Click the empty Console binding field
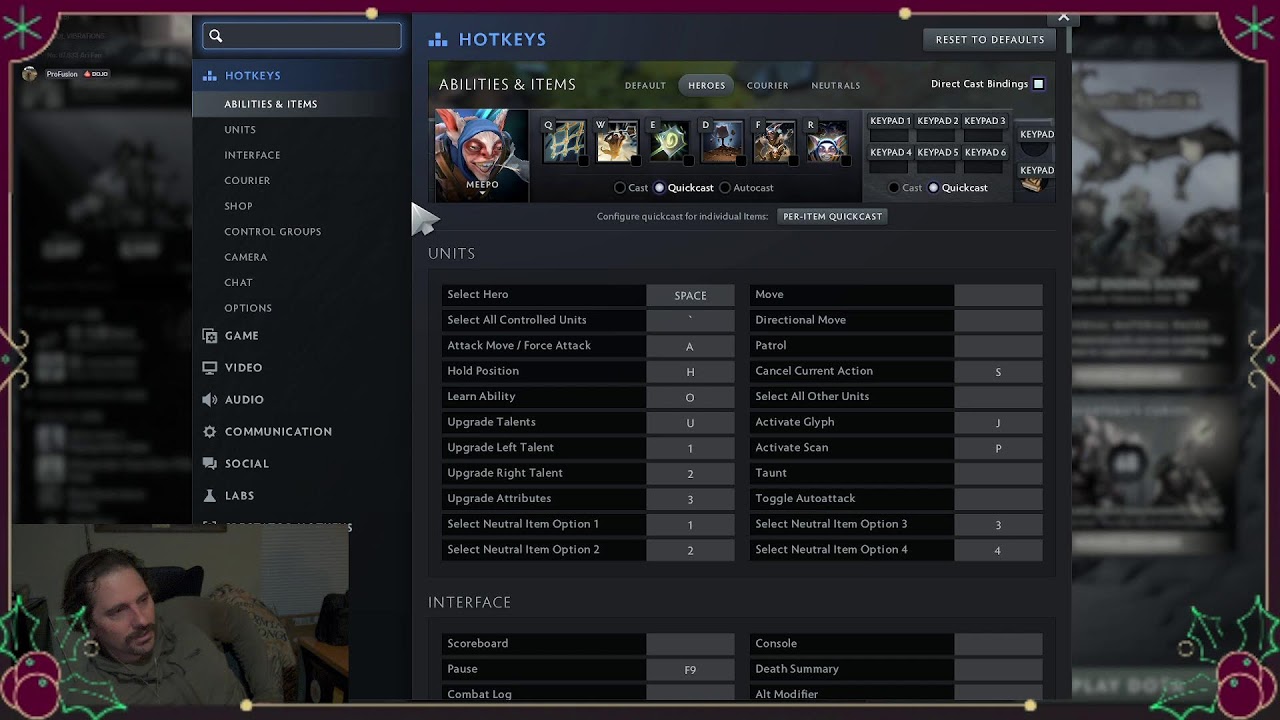Image resolution: width=1280 pixels, height=720 pixels. click(x=998, y=644)
